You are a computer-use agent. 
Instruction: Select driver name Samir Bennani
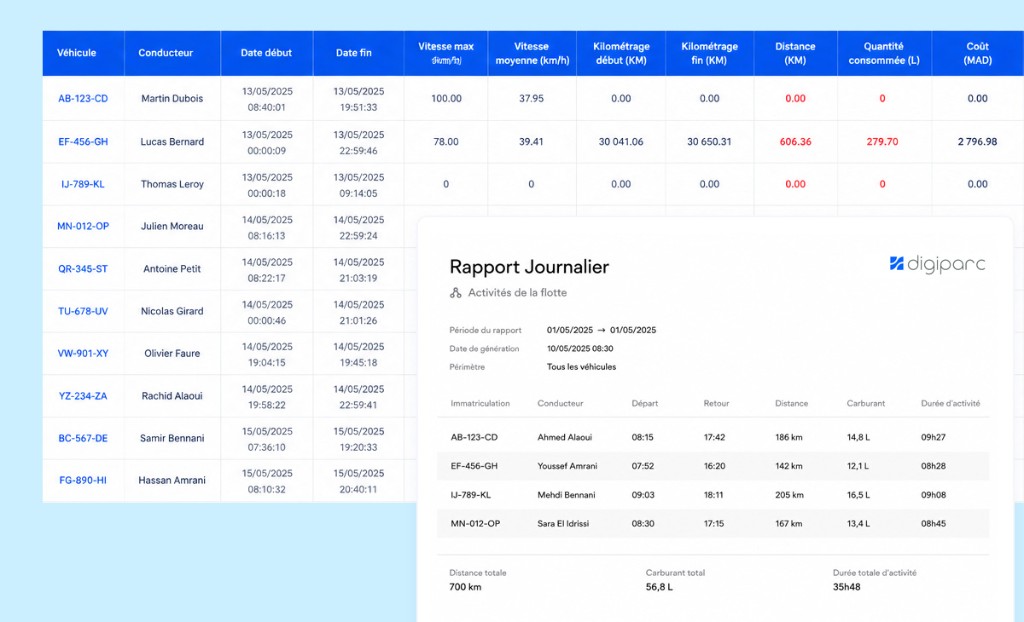pos(172,438)
